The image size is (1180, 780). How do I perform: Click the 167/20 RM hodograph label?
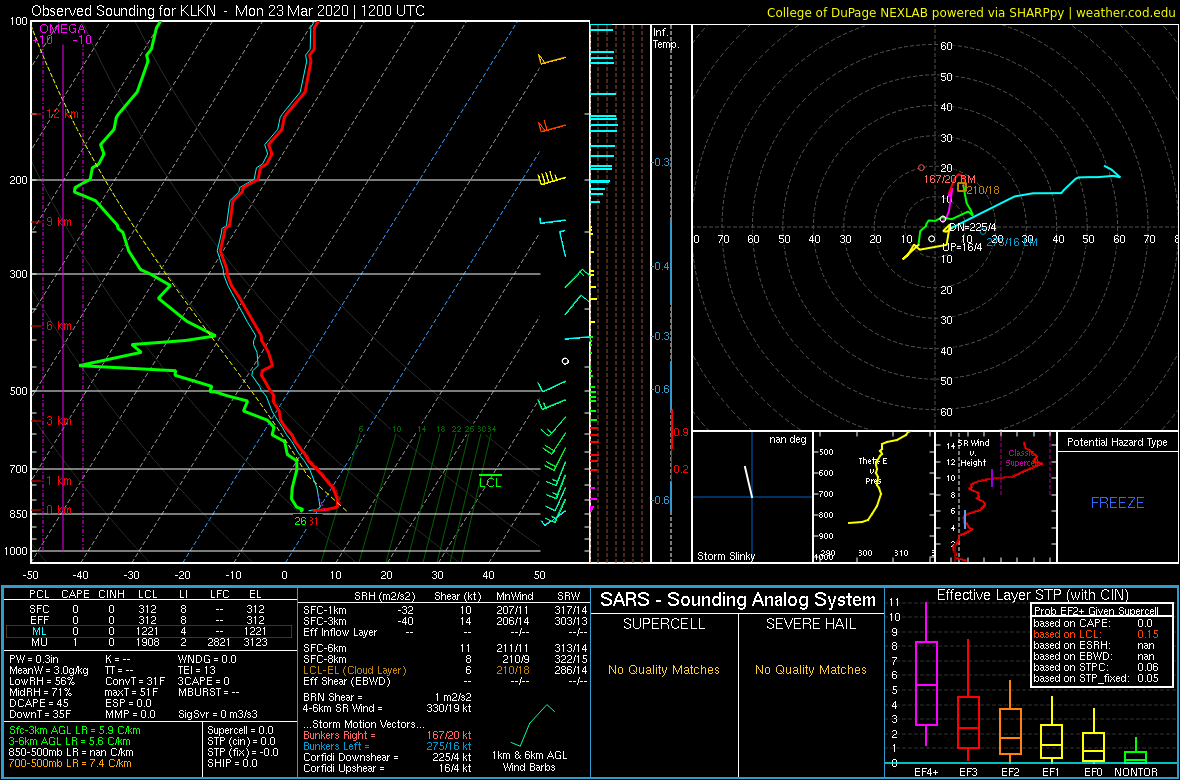(x=950, y=178)
